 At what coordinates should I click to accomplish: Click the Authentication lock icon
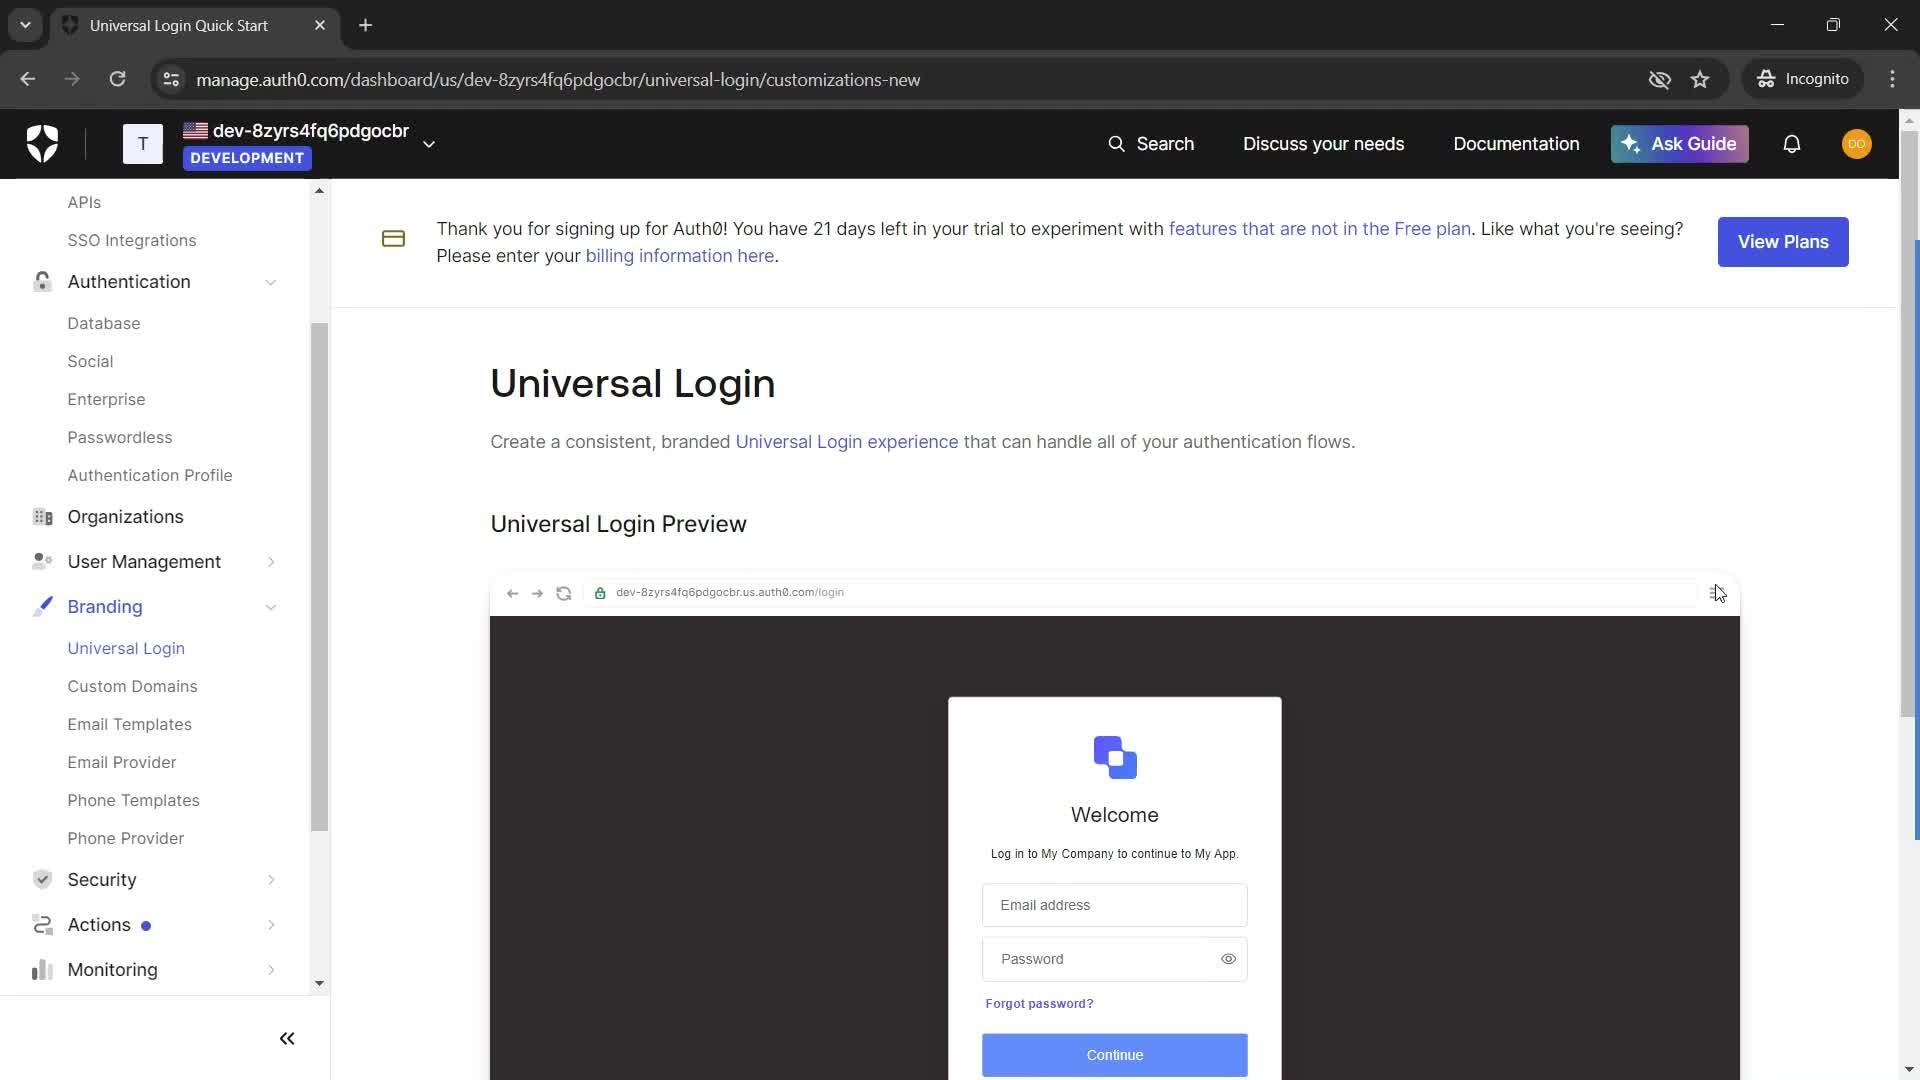42,282
